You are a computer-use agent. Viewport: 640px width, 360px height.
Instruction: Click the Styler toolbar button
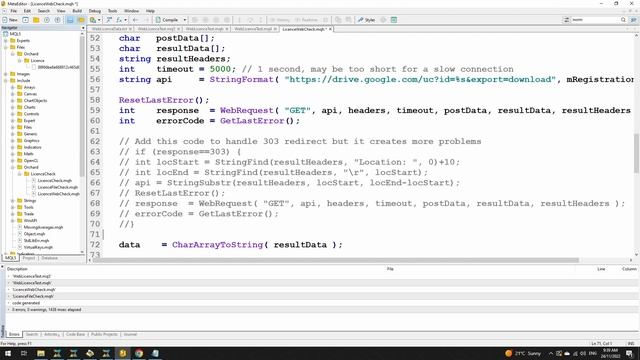click(366, 20)
